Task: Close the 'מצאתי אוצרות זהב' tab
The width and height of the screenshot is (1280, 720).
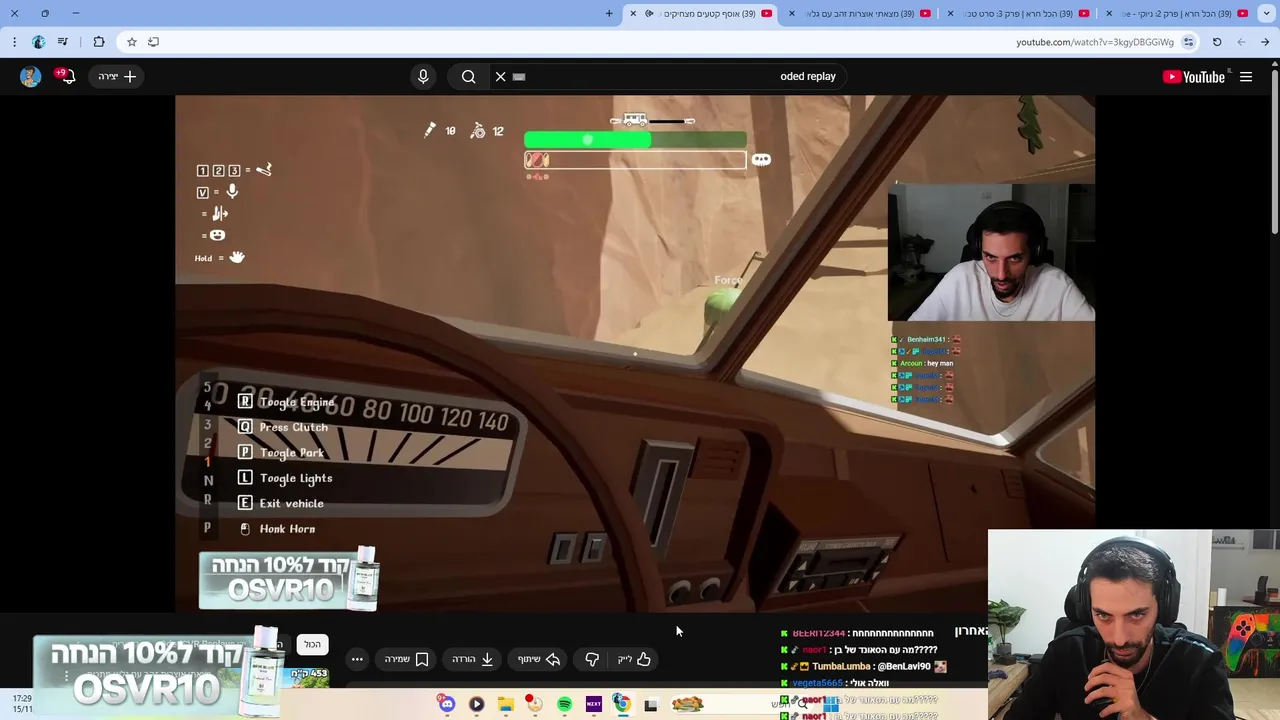Action: (792, 13)
